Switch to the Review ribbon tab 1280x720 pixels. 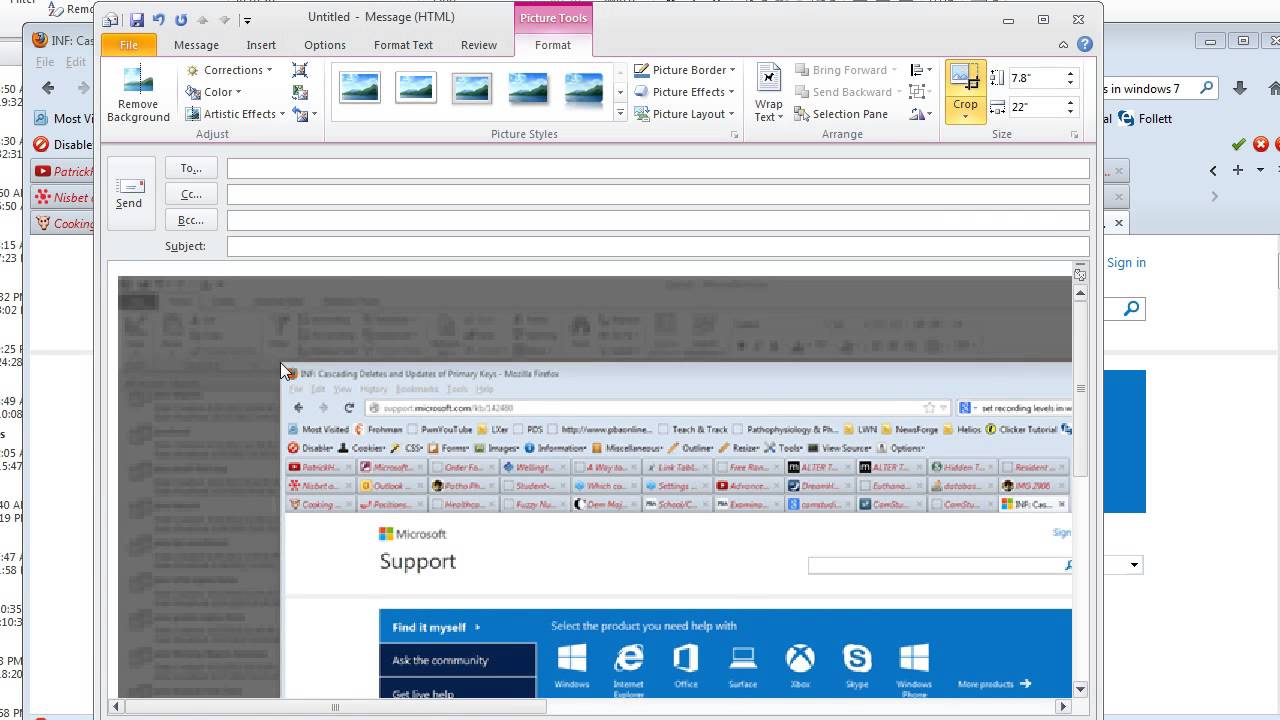click(x=479, y=45)
